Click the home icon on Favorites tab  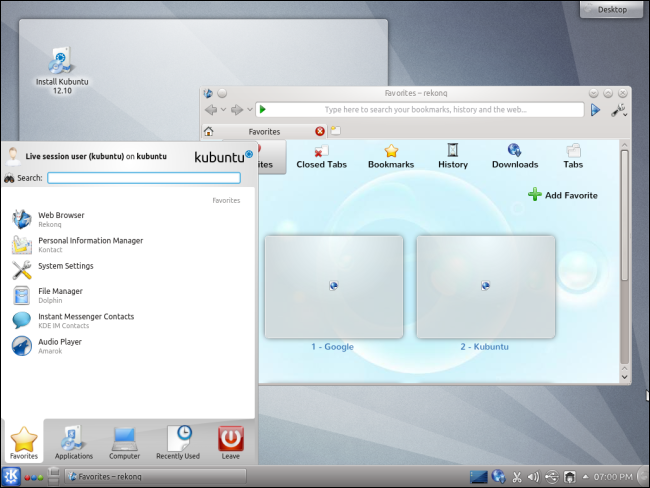click(x=209, y=131)
